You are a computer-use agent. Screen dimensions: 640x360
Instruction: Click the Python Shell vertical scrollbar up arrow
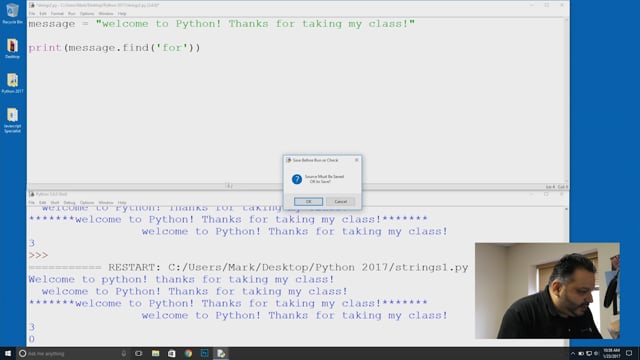click(566, 209)
